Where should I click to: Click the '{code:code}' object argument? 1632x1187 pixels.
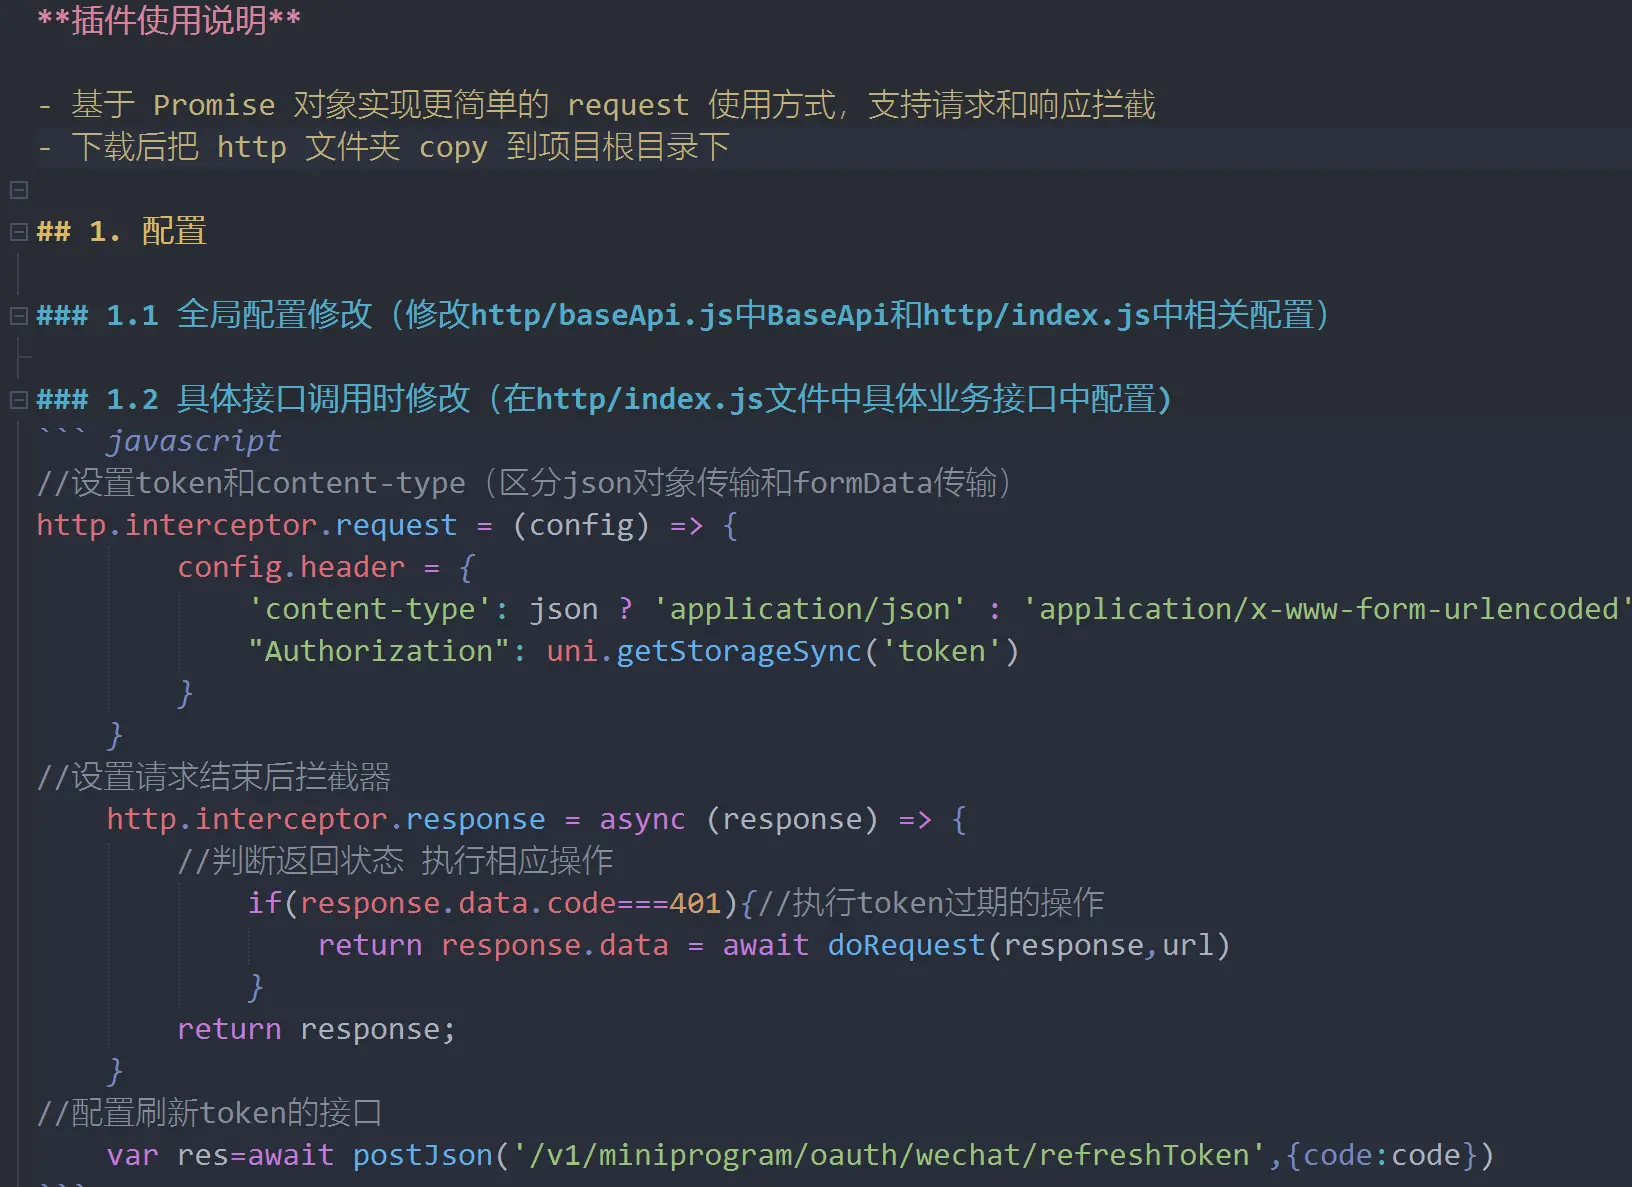point(1382,1155)
